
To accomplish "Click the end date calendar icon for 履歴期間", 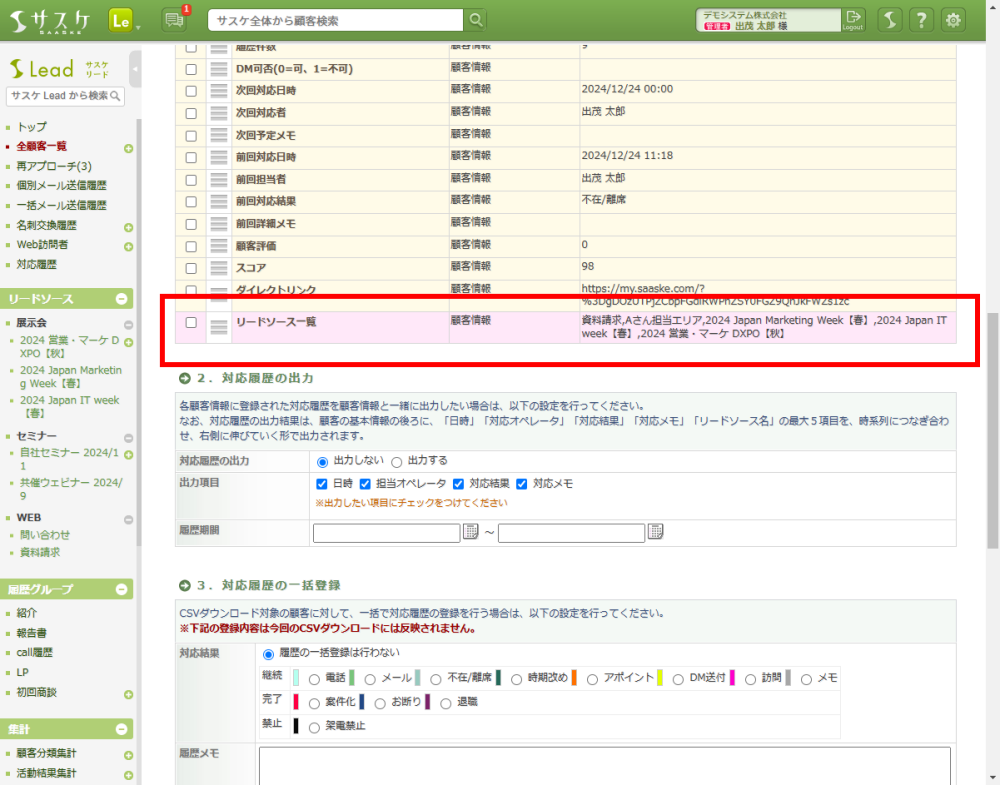I will point(656,532).
